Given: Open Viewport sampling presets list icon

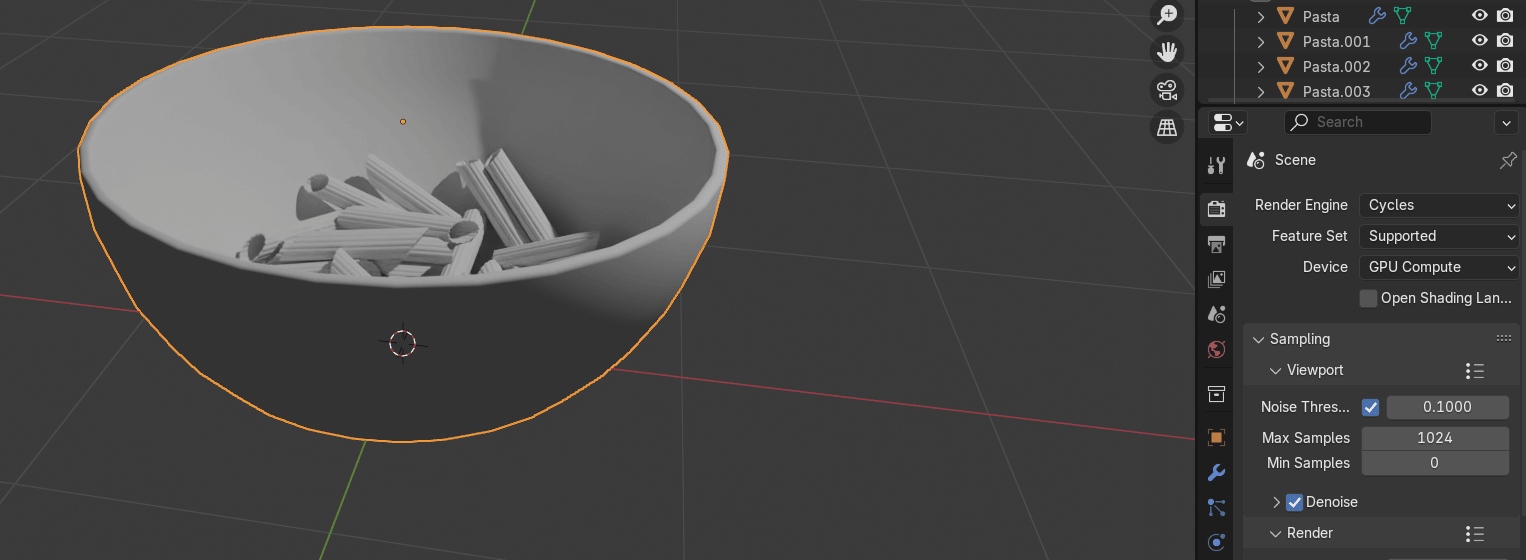Looking at the screenshot, I should tap(1474, 371).
